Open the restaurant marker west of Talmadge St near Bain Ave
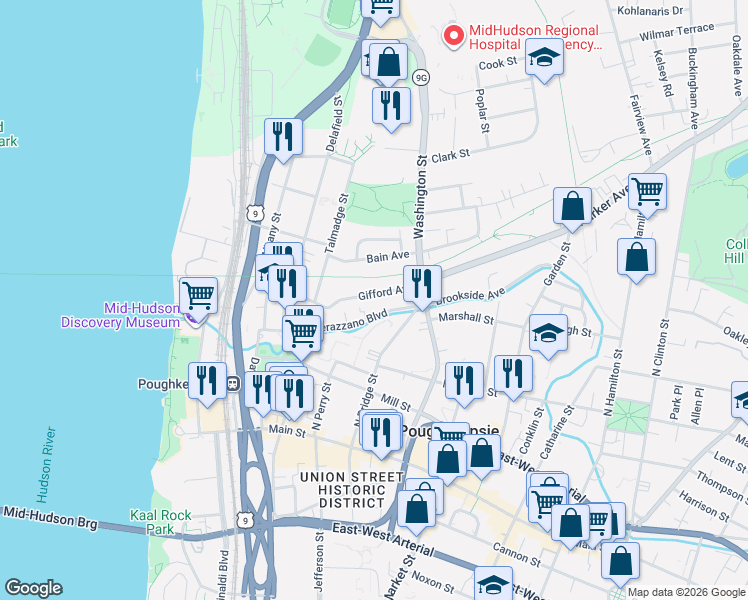This screenshot has width=748, height=600. 287,287
